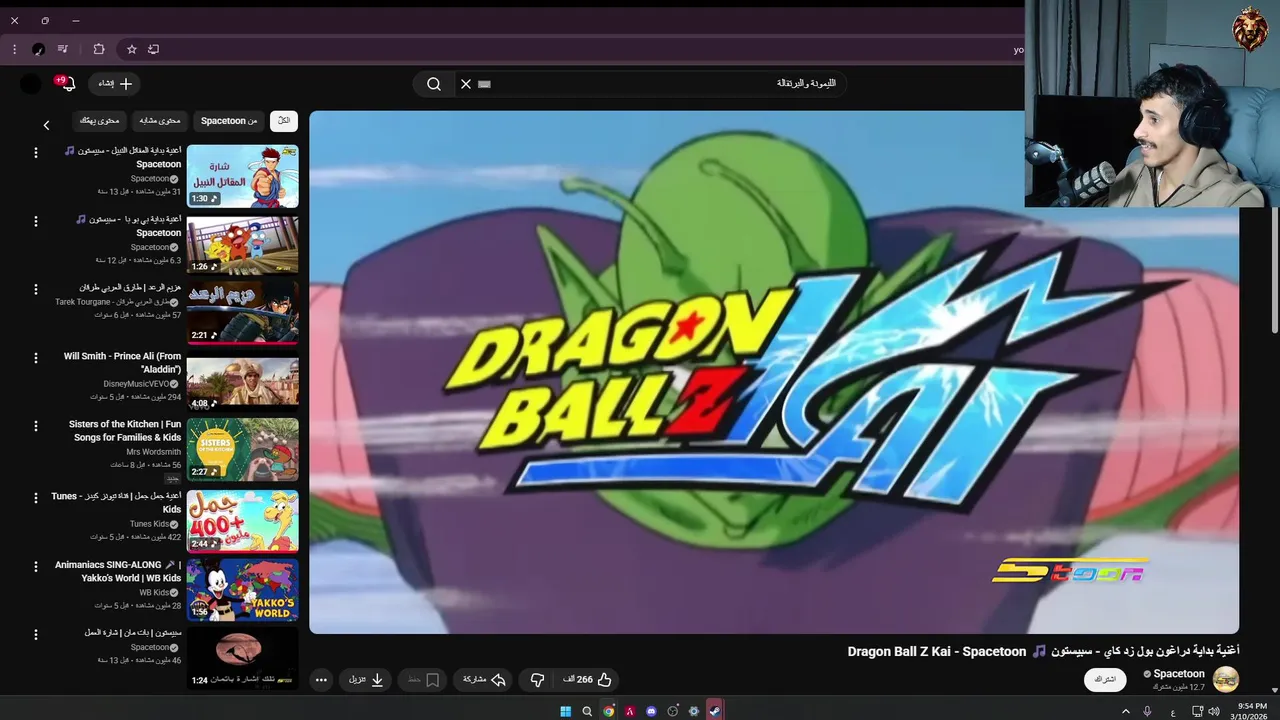Open the 'هزيم الرعد' video thumbnail
The height and width of the screenshot is (720, 1280).
[242, 312]
